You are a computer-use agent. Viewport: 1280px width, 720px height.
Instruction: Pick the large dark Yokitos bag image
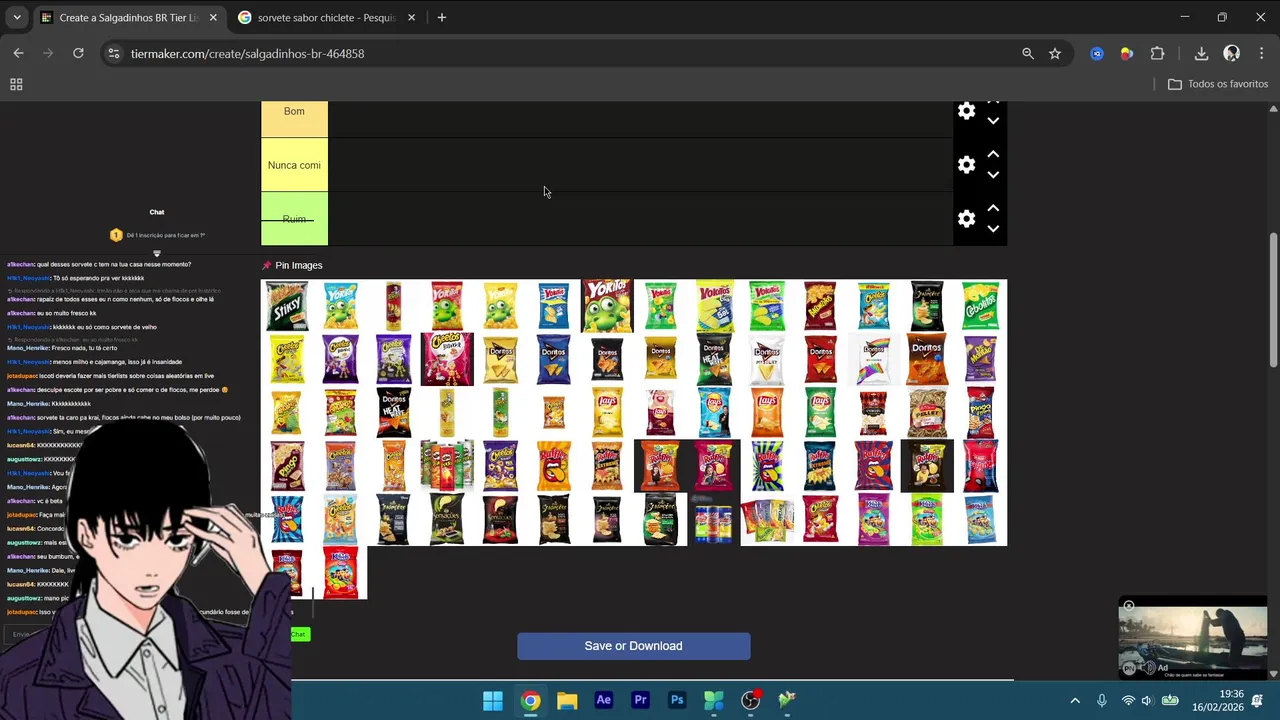pos(607,306)
